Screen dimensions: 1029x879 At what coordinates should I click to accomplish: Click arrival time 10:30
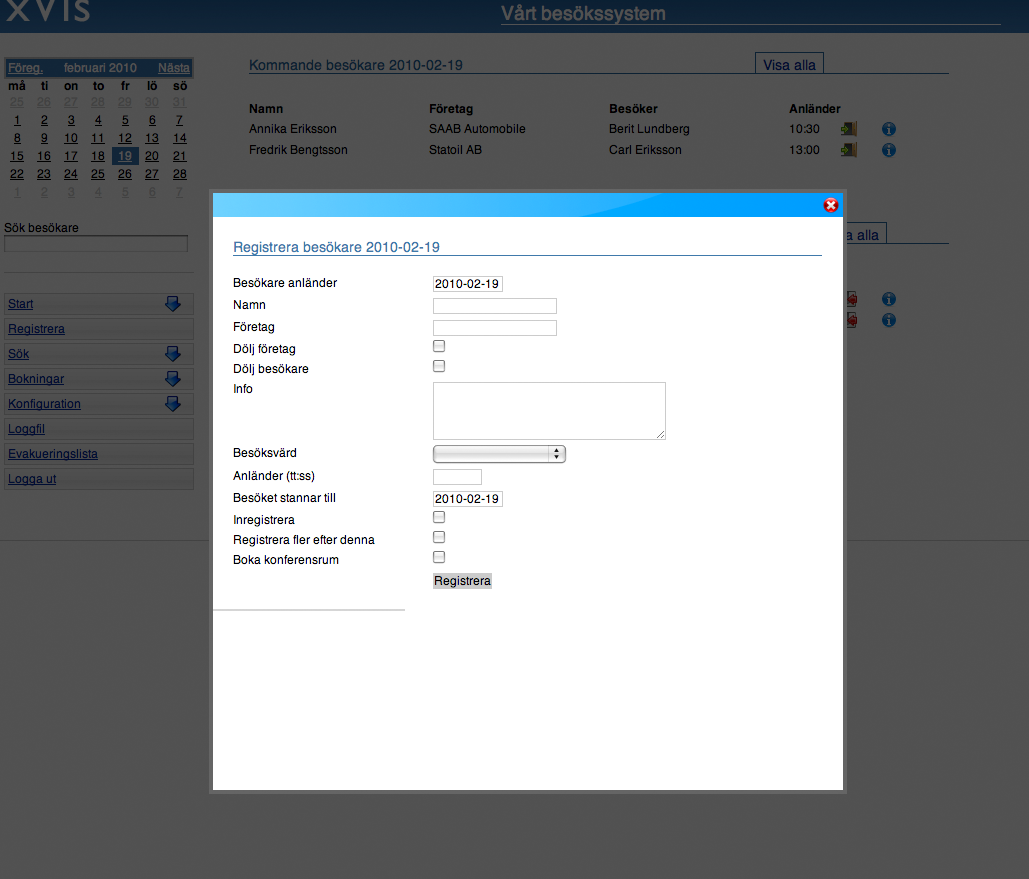tap(804, 129)
